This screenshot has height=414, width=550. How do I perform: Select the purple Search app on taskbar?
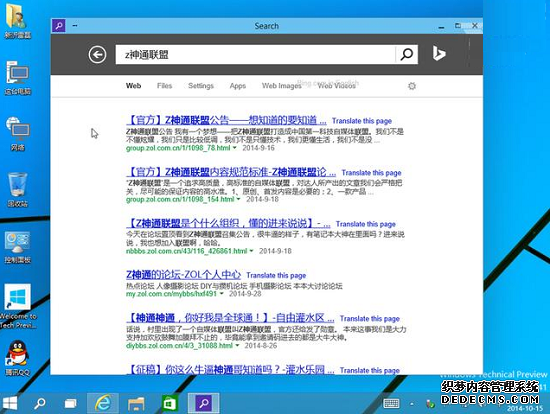pyautogui.click(x=204, y=403)
